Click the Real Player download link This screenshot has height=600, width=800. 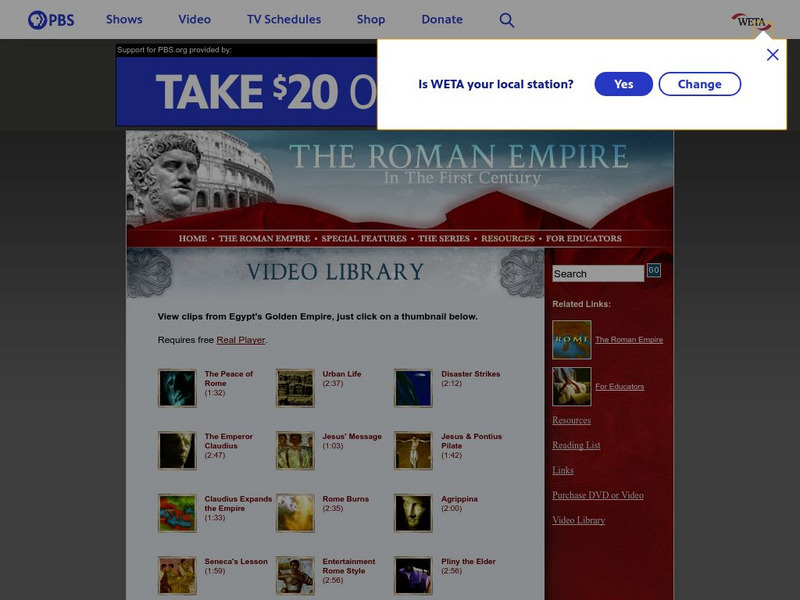click(239, 339)
